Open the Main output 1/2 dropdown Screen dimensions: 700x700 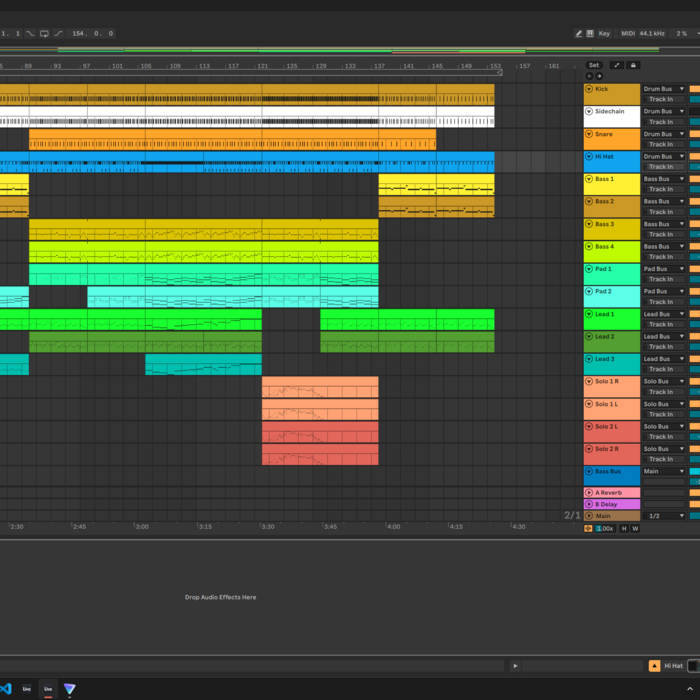pyautogui.click(x=664, y=516)
